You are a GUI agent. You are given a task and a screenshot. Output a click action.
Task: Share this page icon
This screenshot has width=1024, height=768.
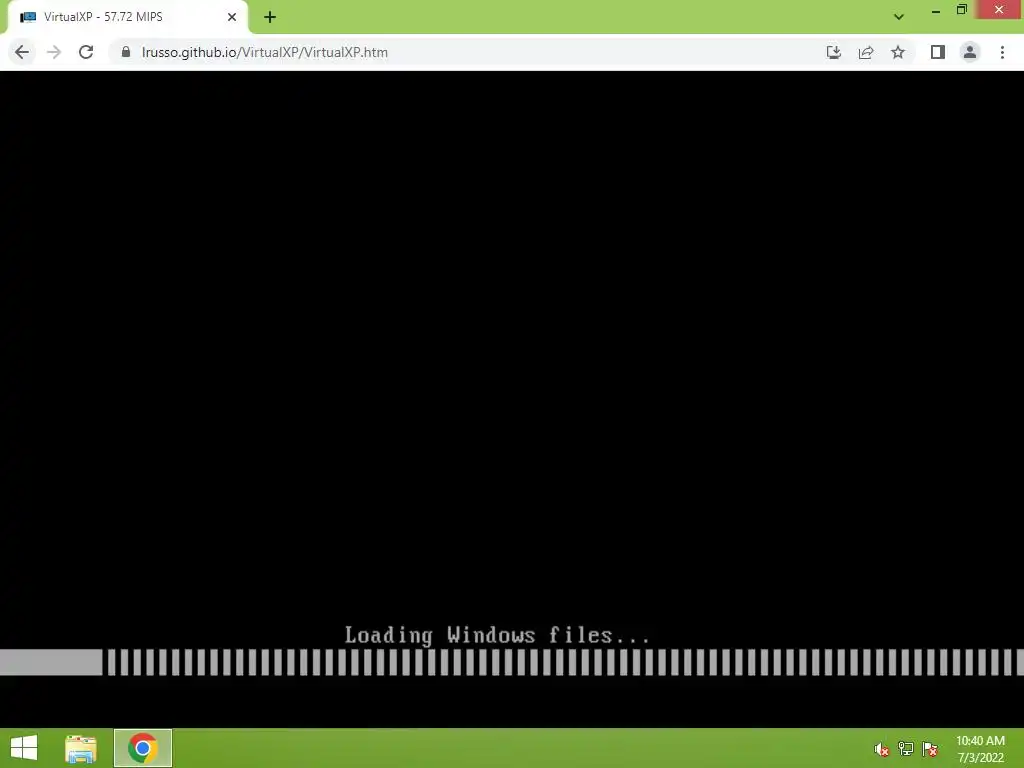click(866, 52)
